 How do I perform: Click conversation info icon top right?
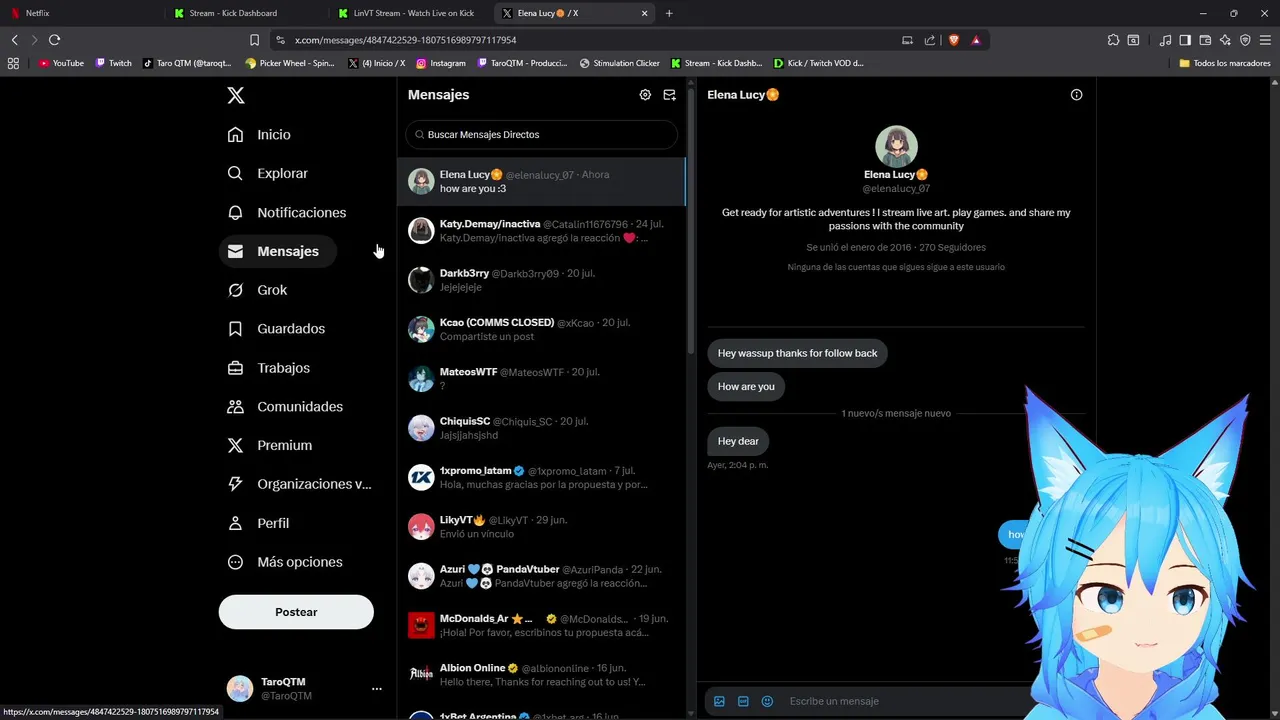click(1076, 95)
